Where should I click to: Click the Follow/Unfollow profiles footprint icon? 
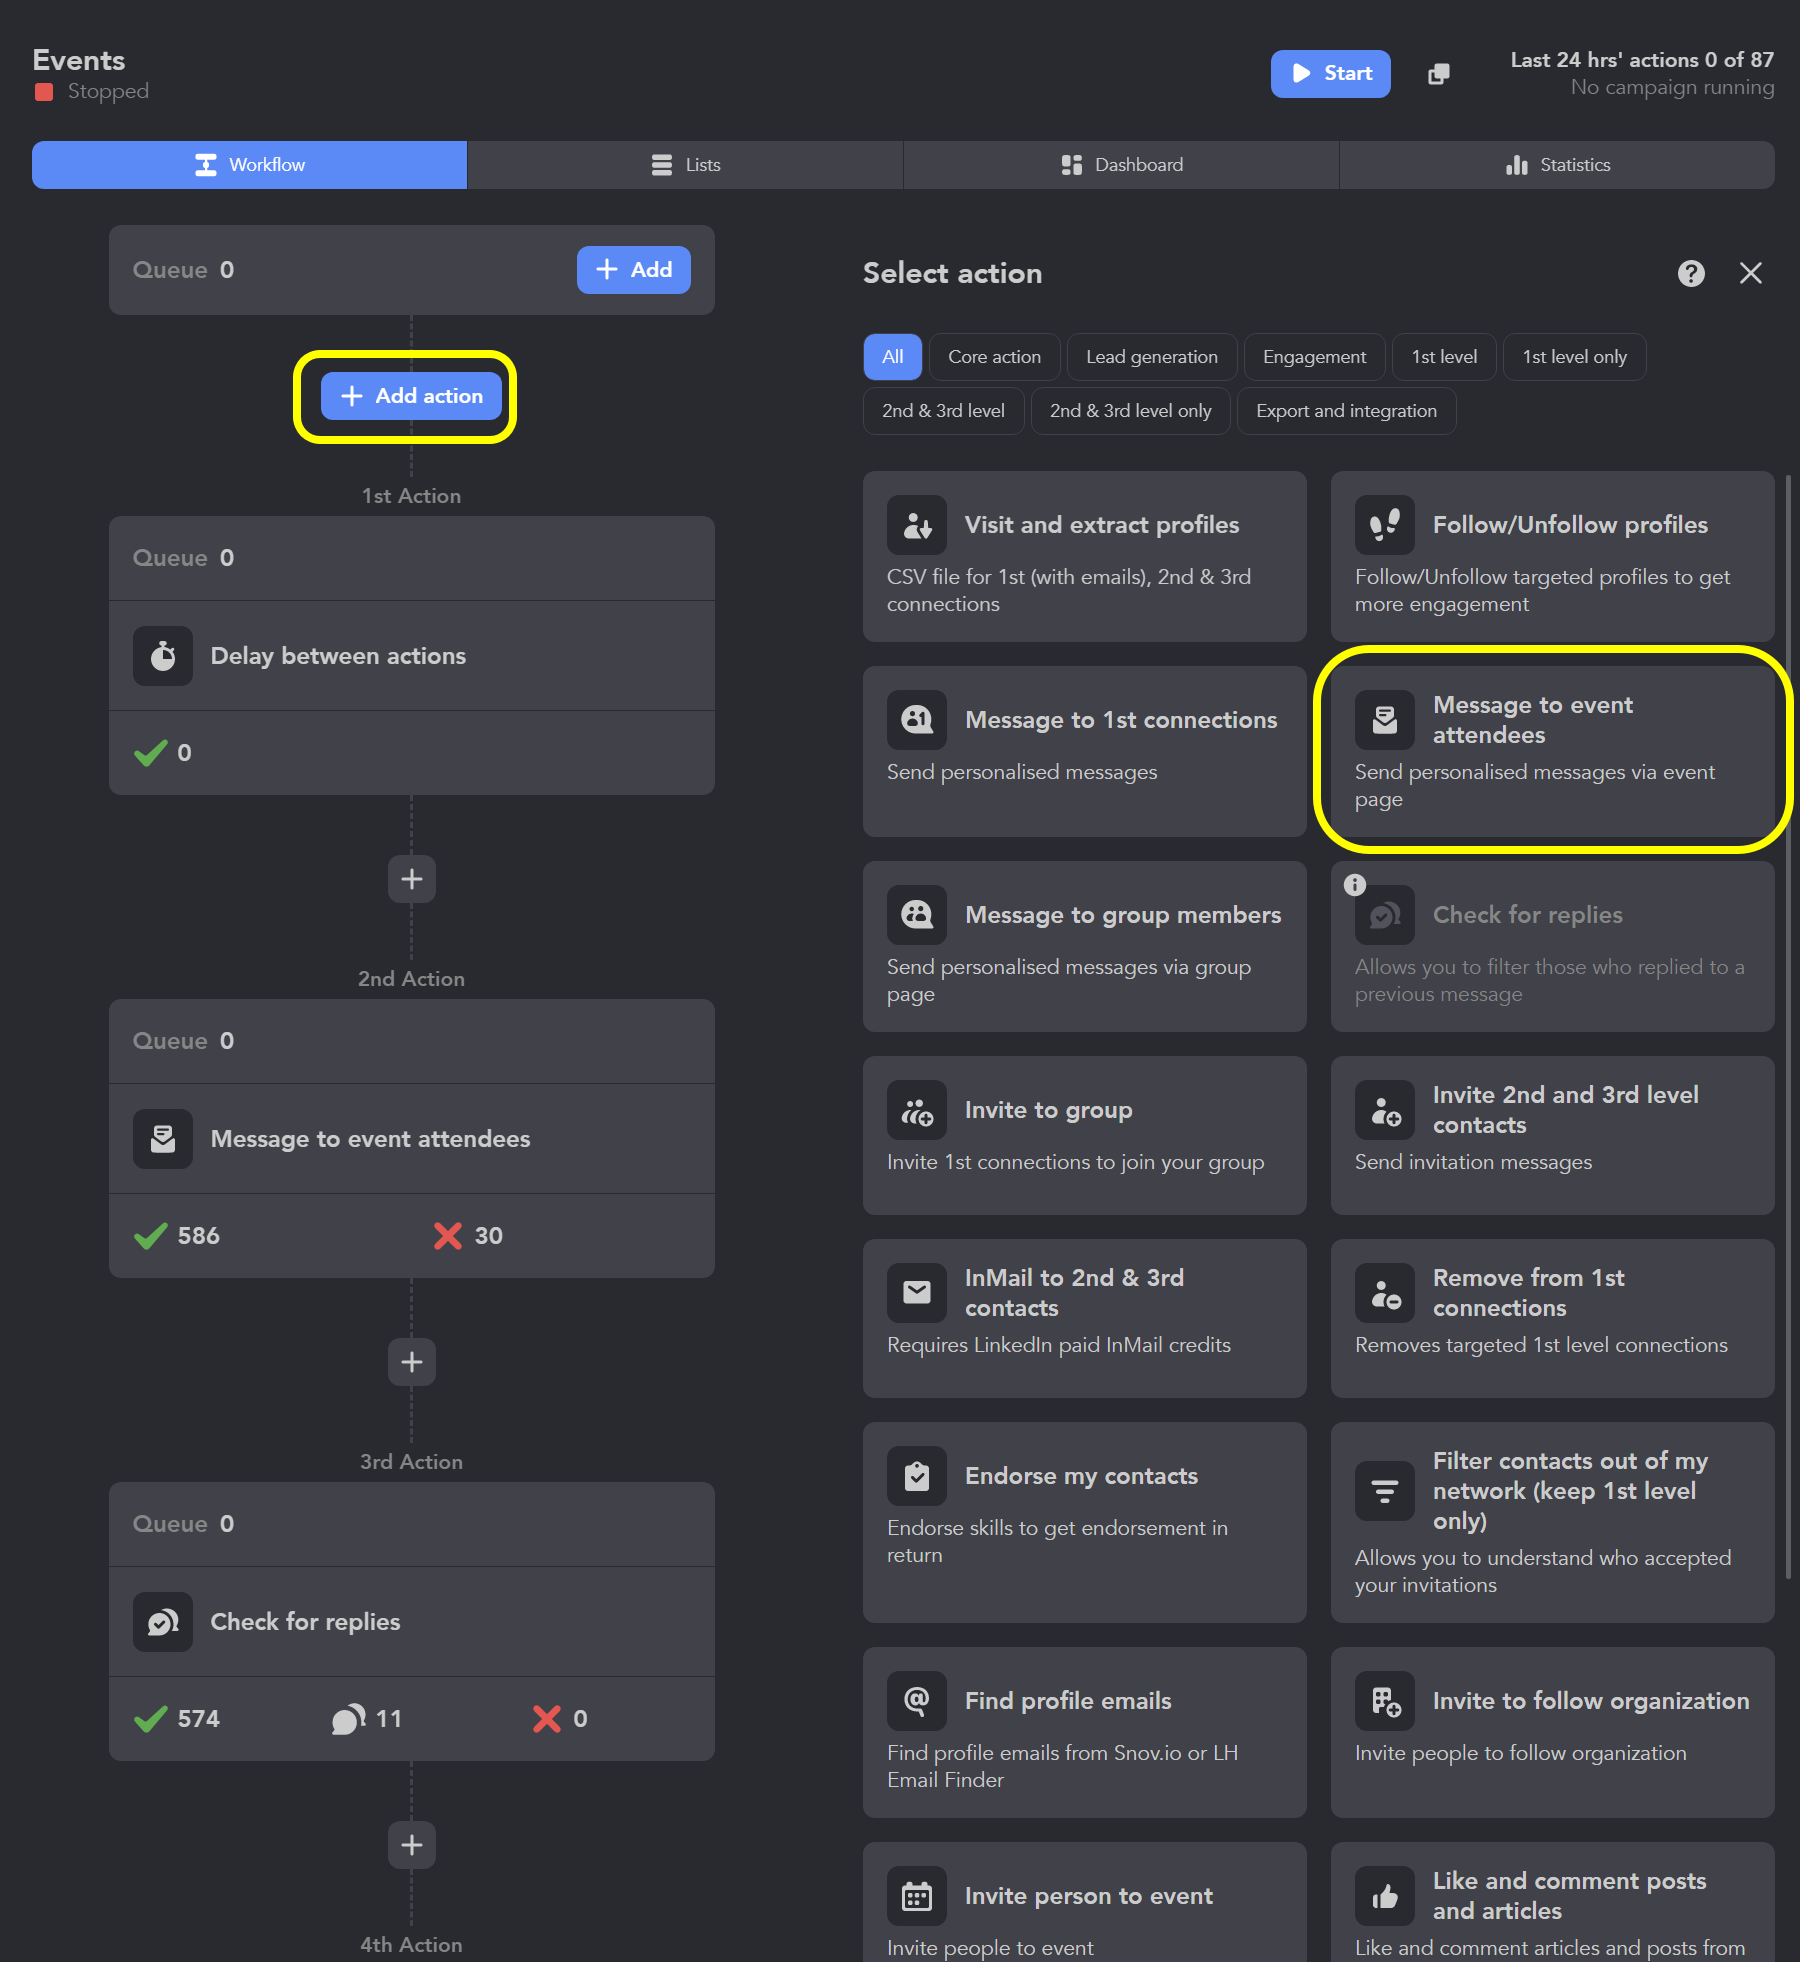pos(1384,524)
